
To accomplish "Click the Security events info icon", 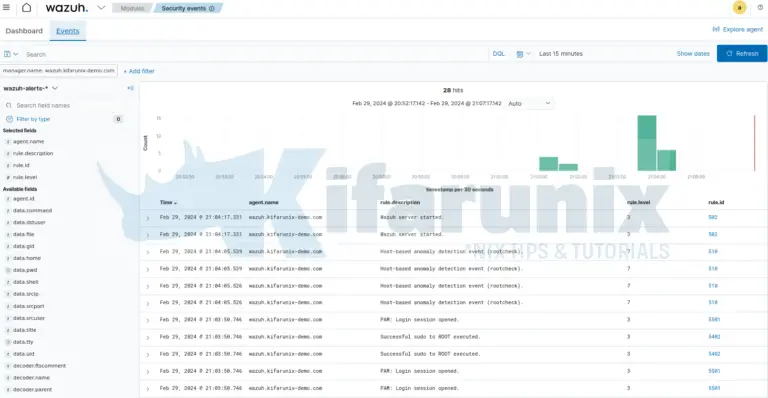I will (212, 8).
